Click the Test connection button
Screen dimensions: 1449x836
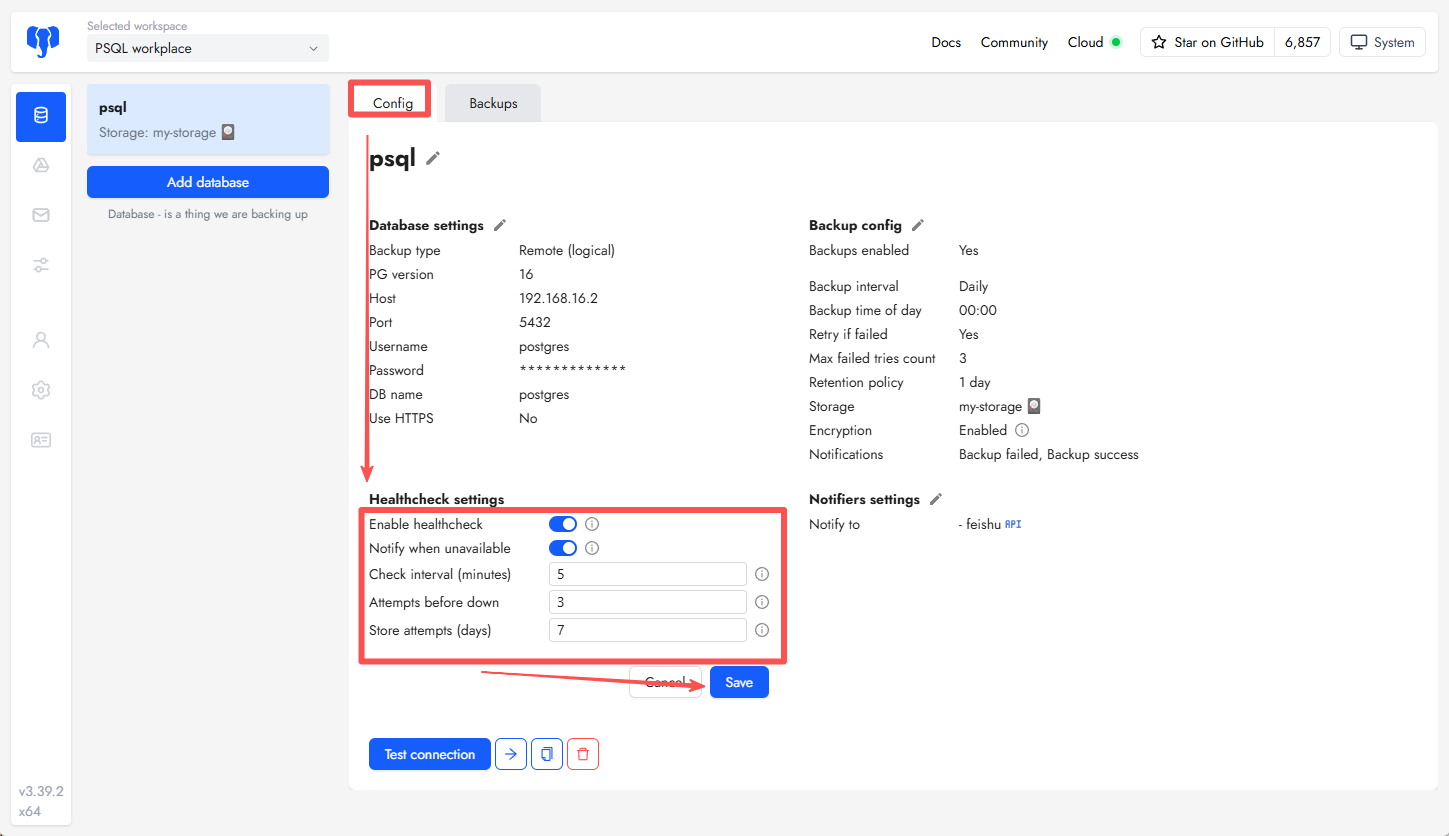[430, 754]
